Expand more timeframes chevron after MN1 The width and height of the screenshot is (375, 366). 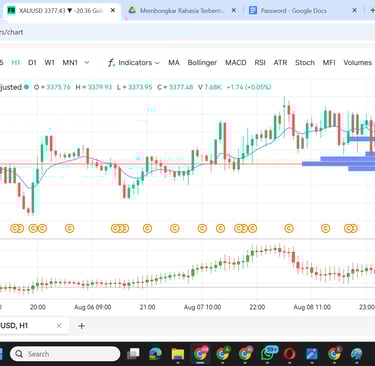pyautogui.click(x=87, y=63)
